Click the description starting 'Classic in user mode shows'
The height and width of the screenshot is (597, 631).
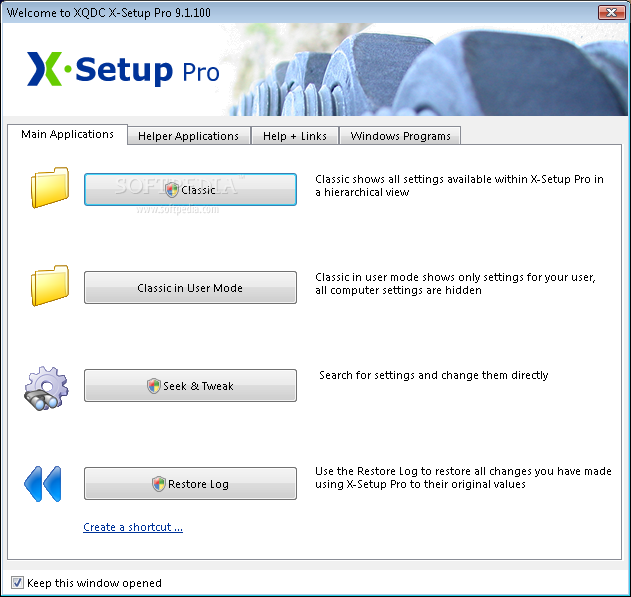[455, 284]
